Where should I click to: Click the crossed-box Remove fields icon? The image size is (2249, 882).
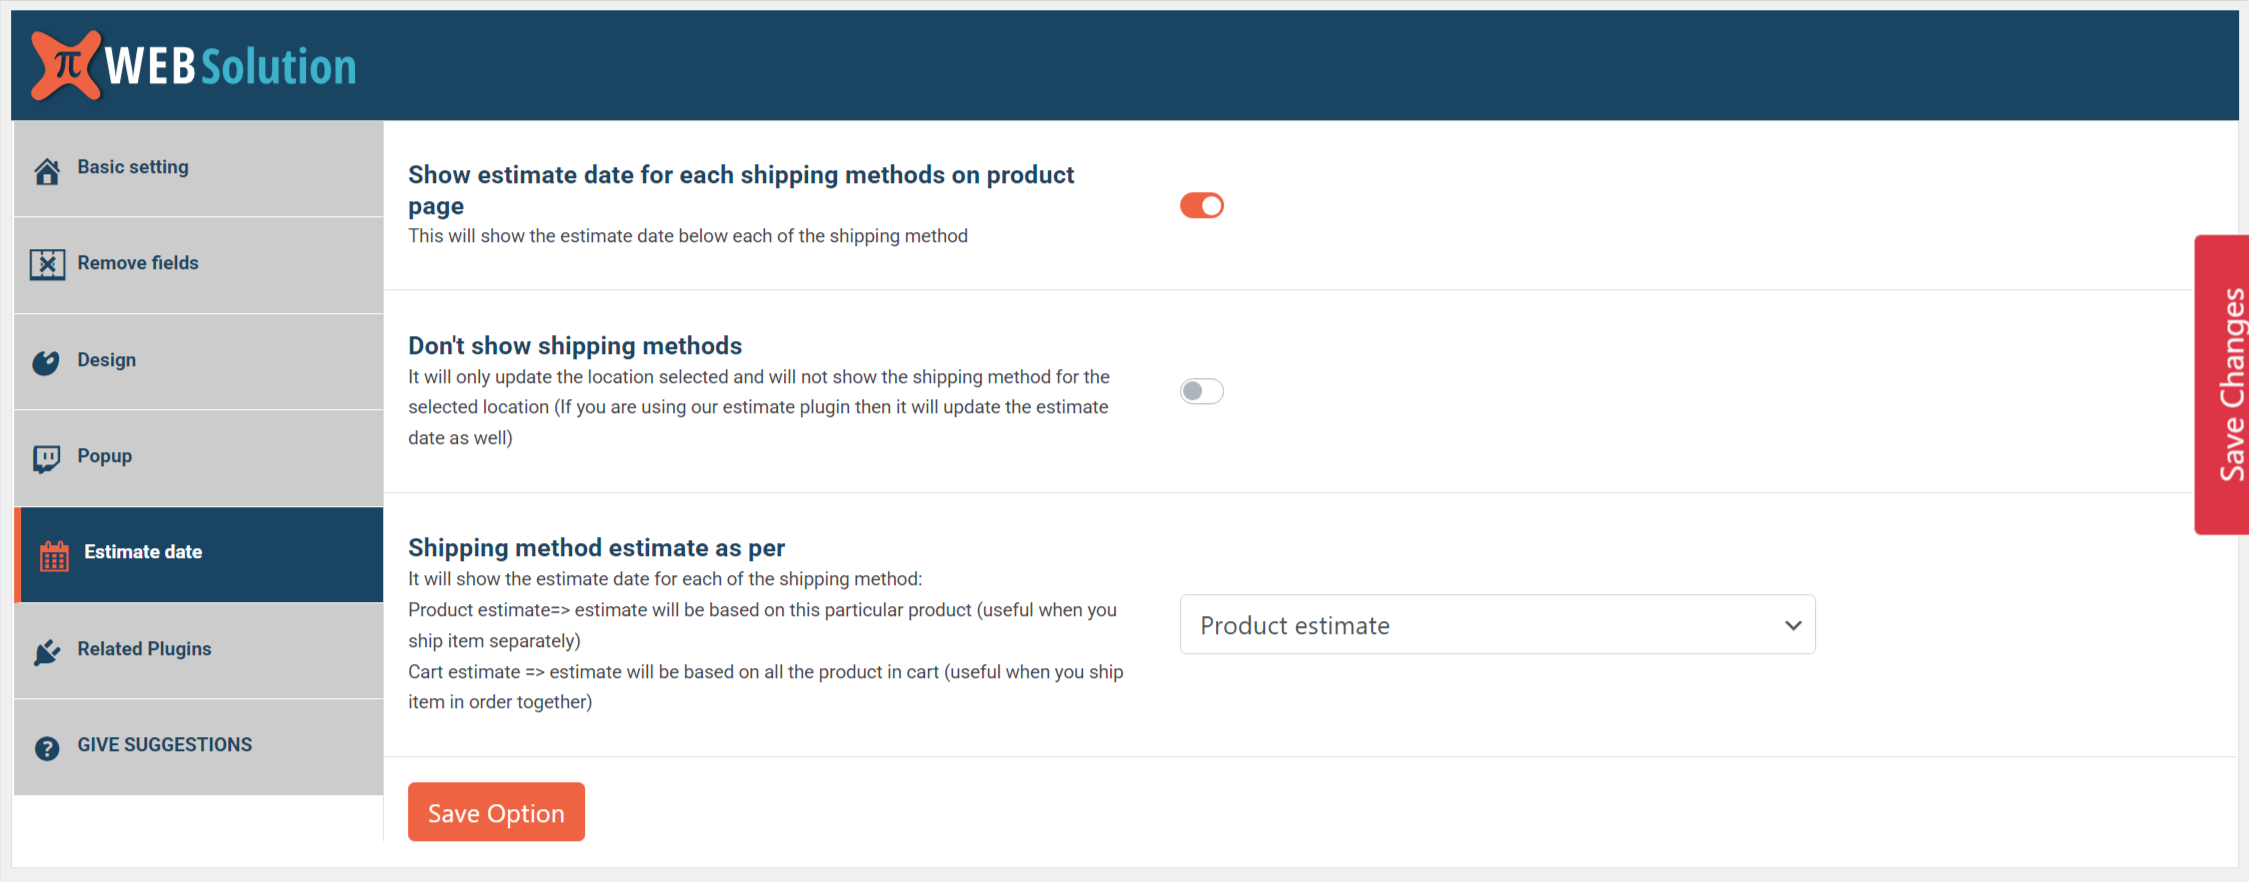tap(47, 264)
